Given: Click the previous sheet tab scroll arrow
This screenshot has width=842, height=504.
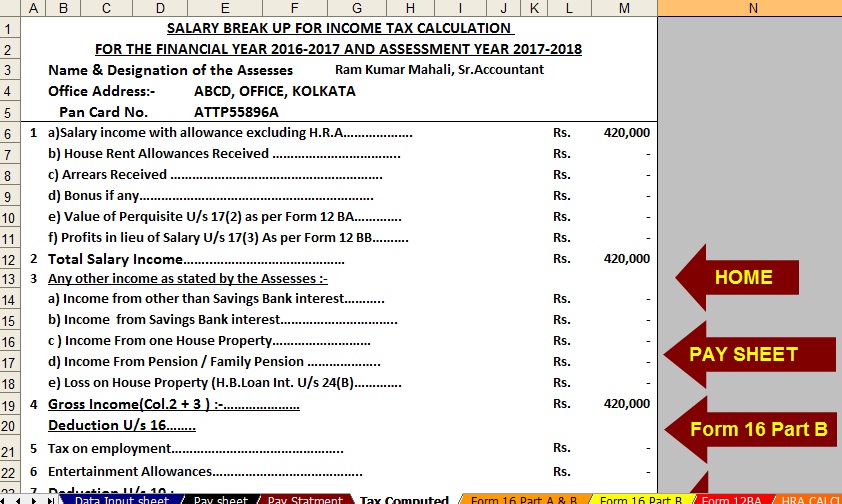Looking at the screenshot, I should (x=18, y=500).
